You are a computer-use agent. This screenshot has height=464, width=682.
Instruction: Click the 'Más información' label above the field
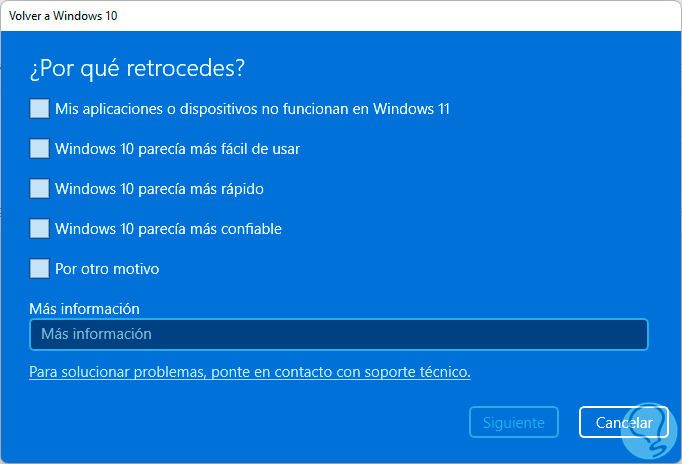[x=84, y=308]
